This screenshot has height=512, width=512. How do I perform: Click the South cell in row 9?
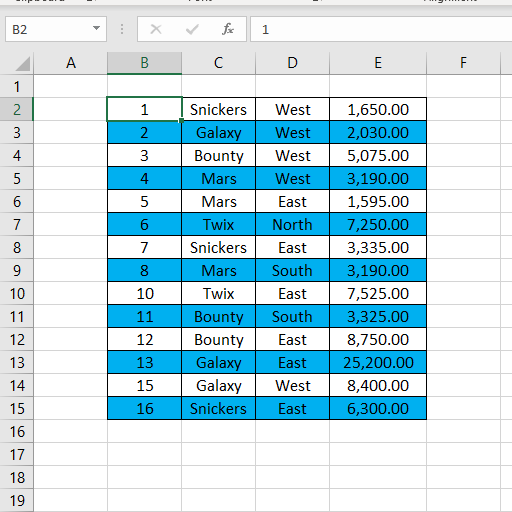[x=292, y=270]
